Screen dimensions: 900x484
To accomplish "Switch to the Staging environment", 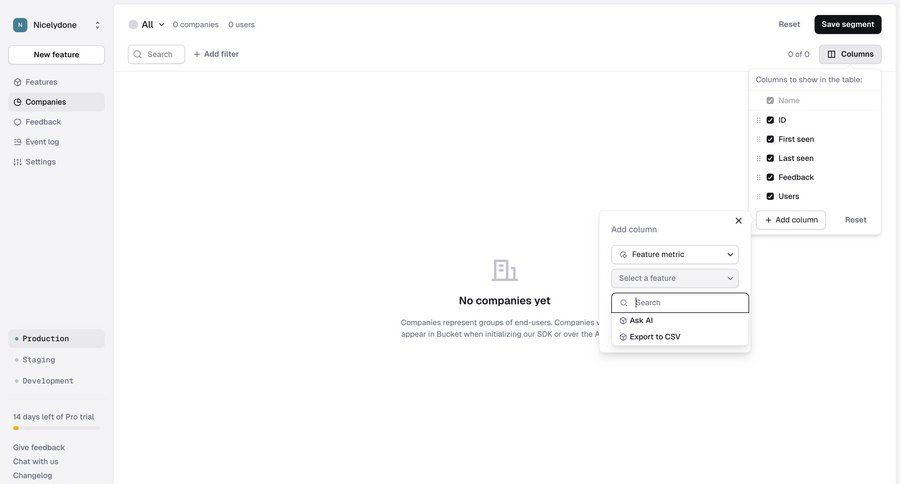I will [39, 360].
